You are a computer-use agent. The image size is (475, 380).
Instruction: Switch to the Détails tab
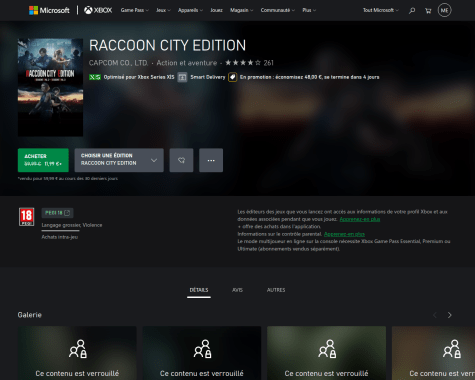[x=199, y=290]
